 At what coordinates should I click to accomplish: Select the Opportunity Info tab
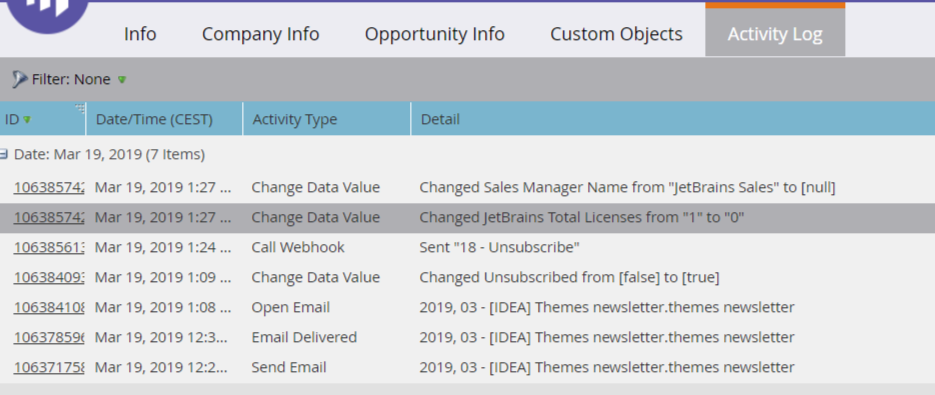[435, 34]
